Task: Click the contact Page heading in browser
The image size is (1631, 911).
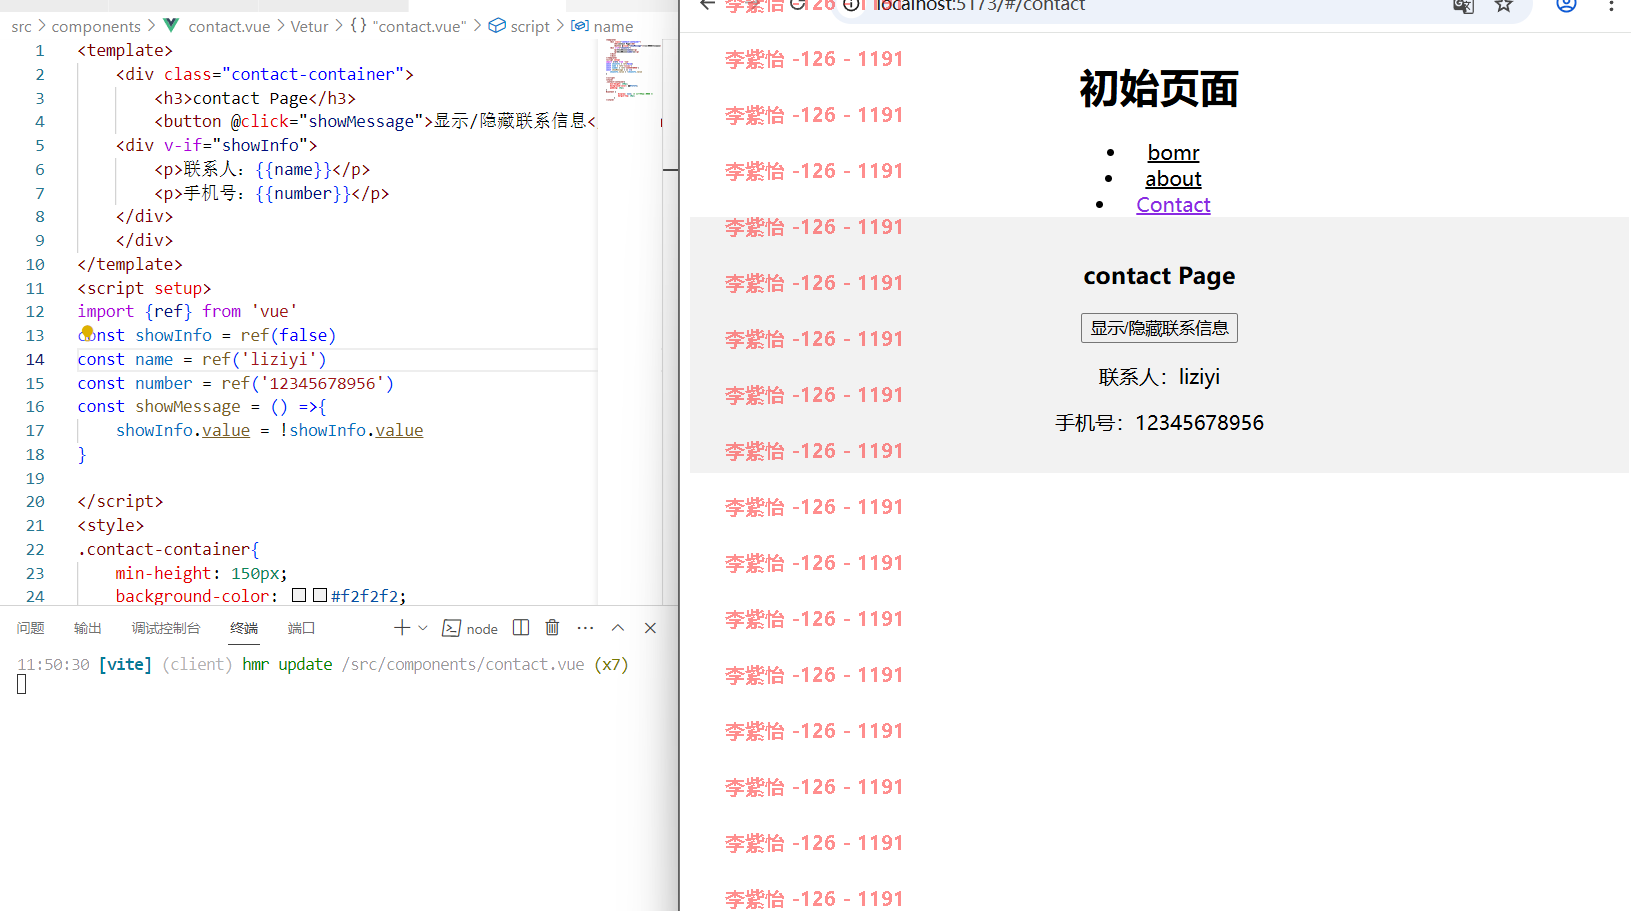Action: tap(1159, 276)
